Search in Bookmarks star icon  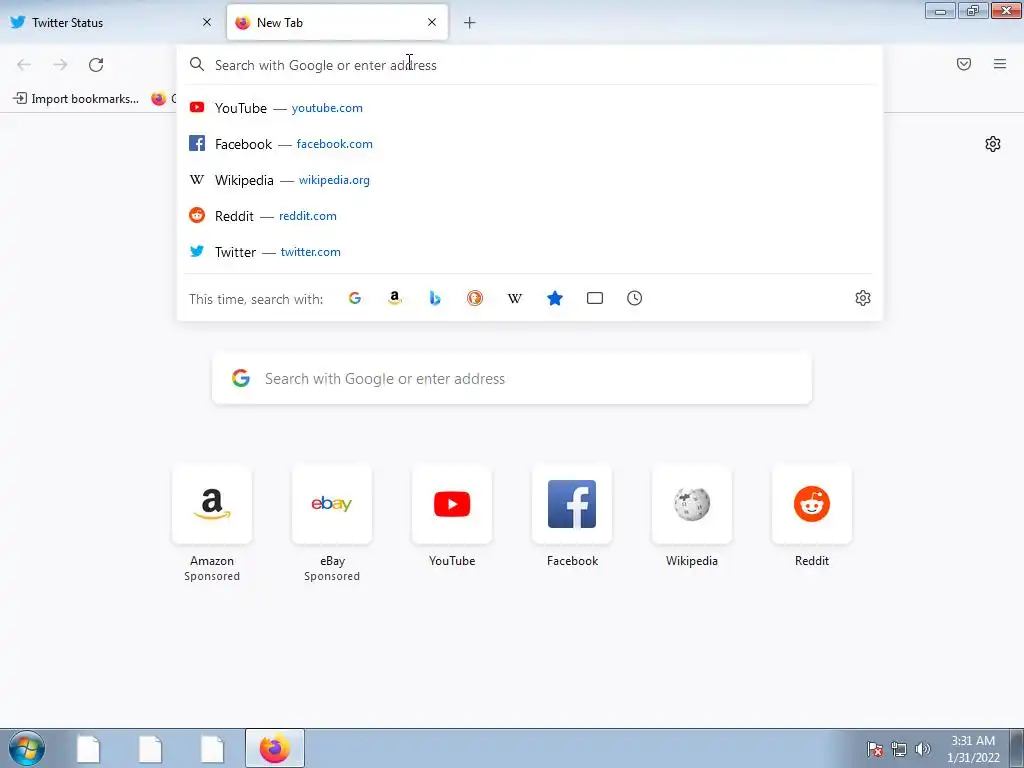coord(555,298)
